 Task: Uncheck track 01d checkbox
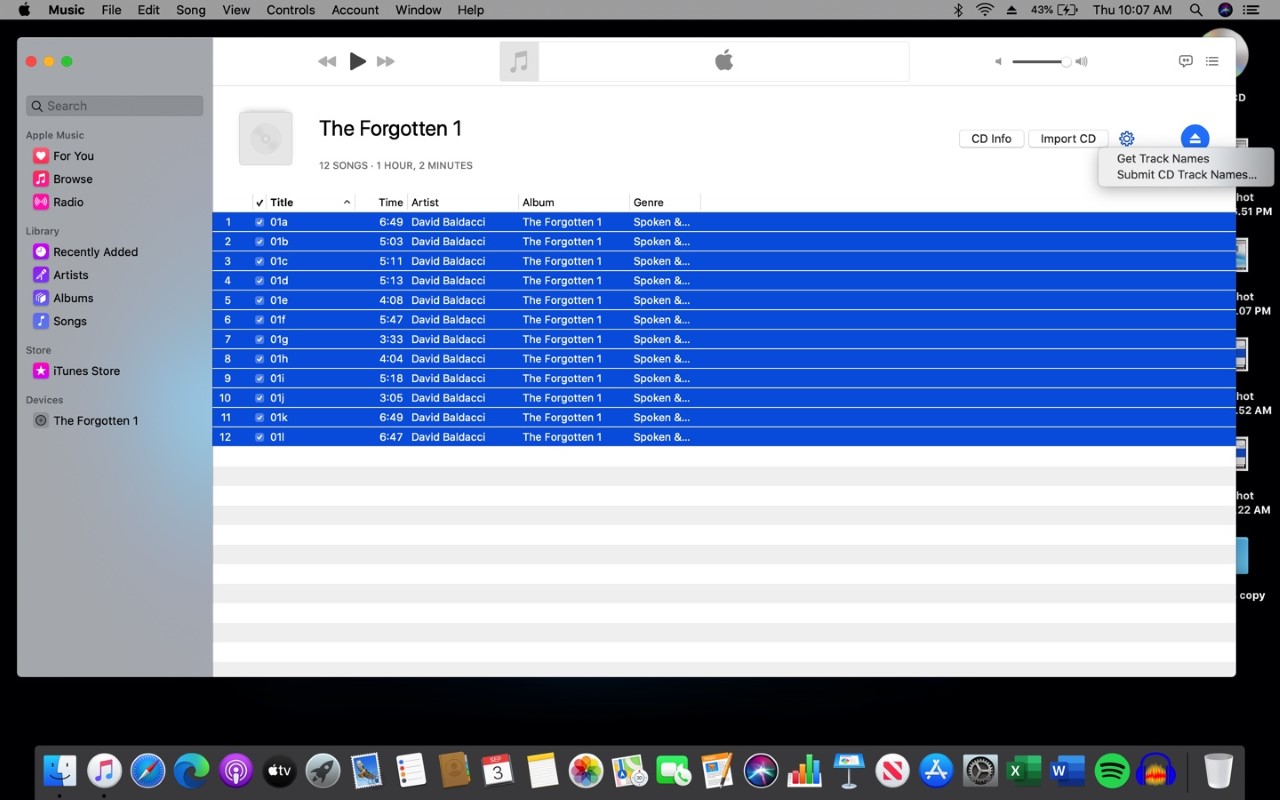(x=260, y=281)
